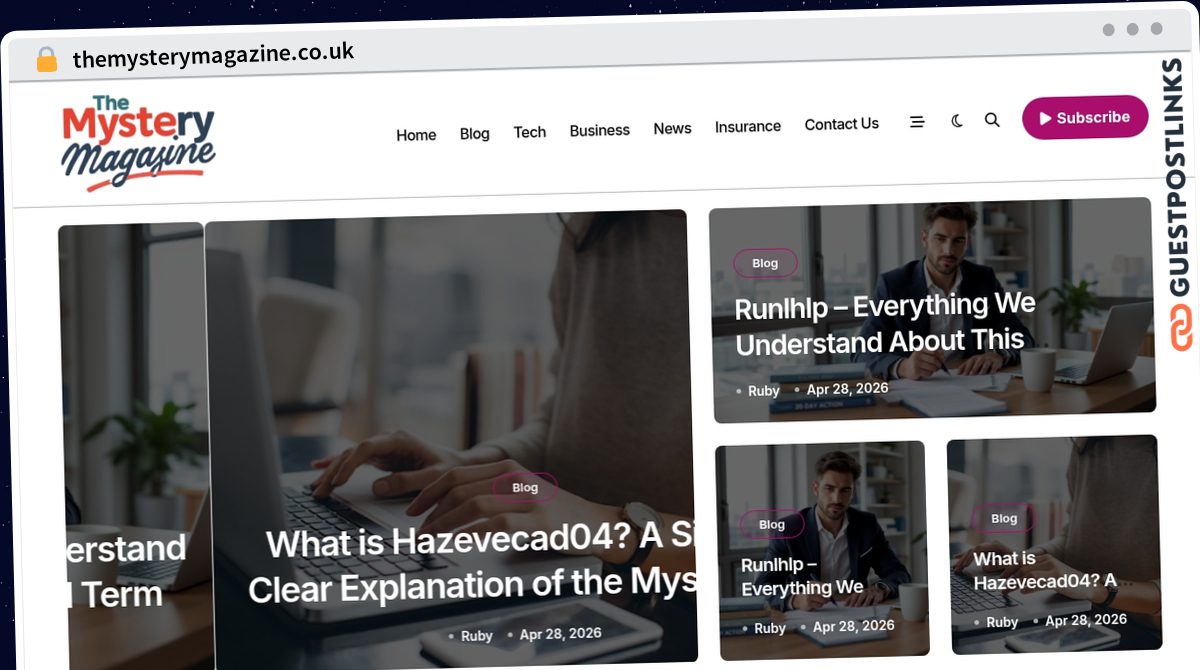Open small 'Runlhlp – Everything We' card title
1200x670 pixels.
click(802, 577)
